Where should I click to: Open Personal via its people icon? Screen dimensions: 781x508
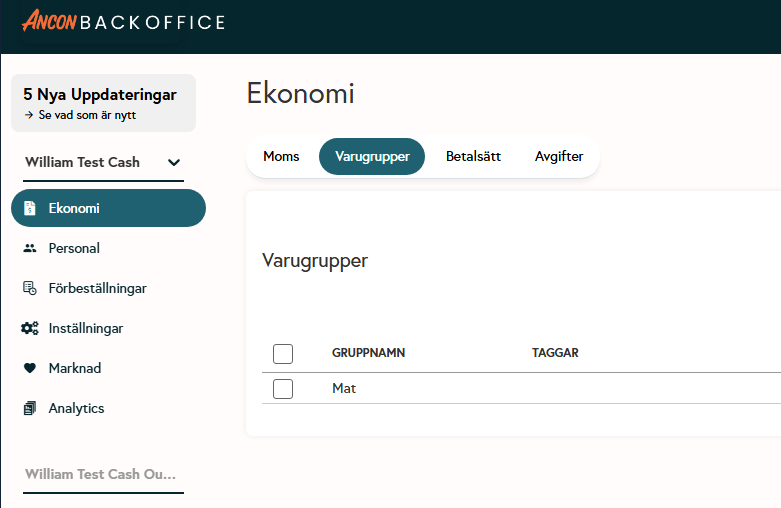click(30, 248)
